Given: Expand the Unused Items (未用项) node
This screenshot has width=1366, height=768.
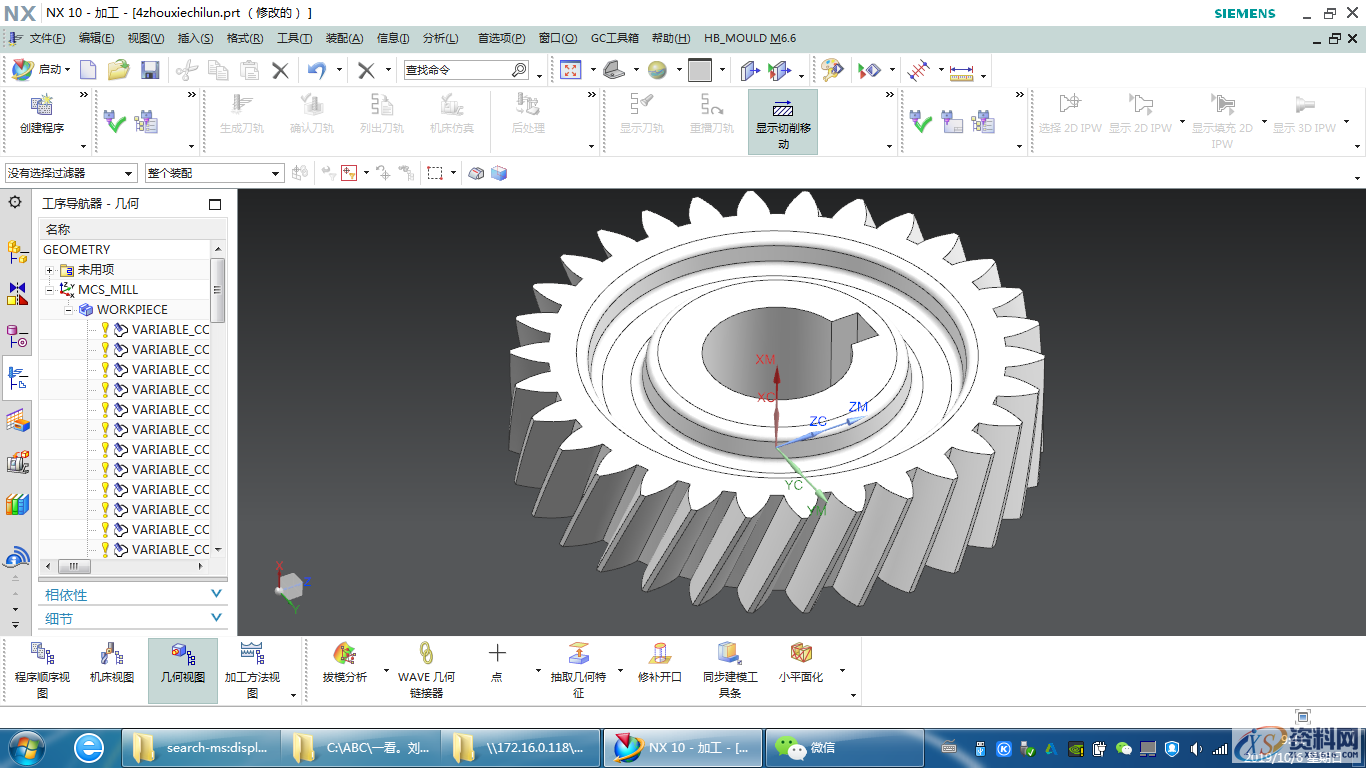Looking at the screenshot, I should click(x=49, y=270).
